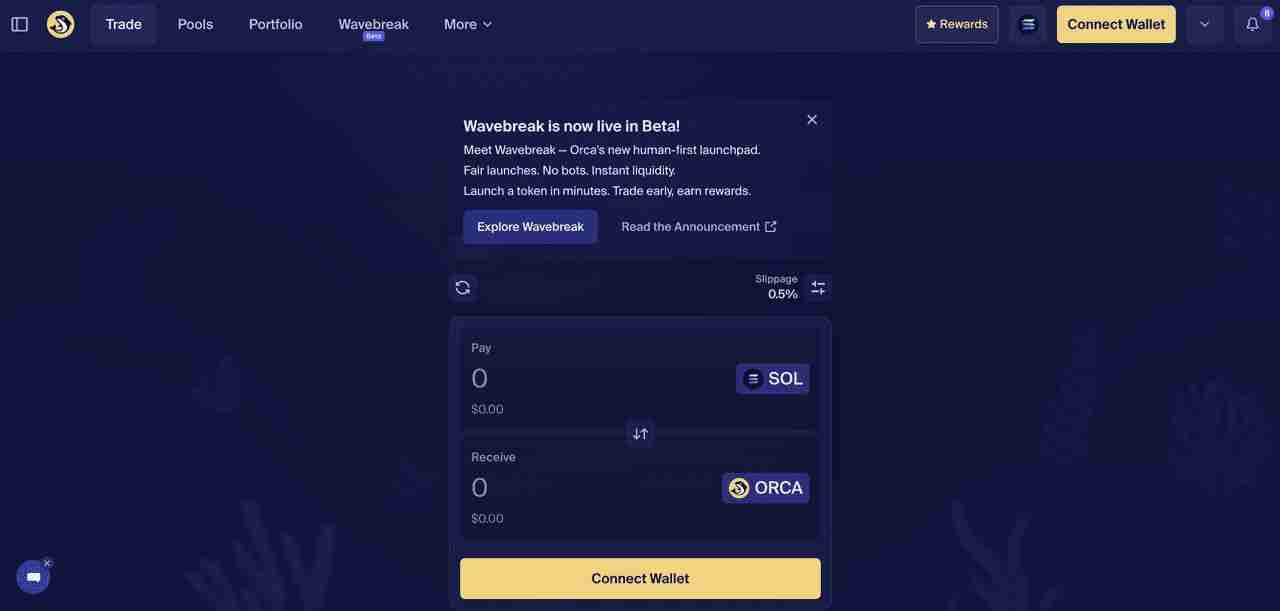Click the refresh quote icon

[462, 288]
